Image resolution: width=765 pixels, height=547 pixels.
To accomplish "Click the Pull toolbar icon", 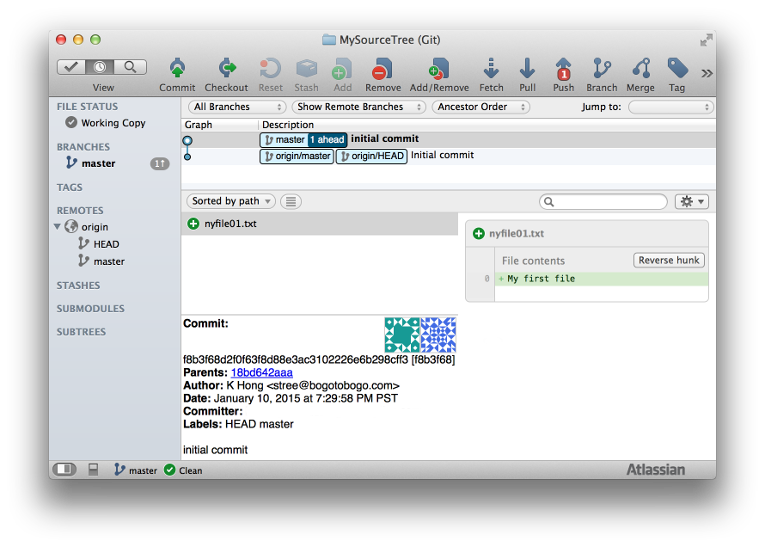I will click(527, 68).
